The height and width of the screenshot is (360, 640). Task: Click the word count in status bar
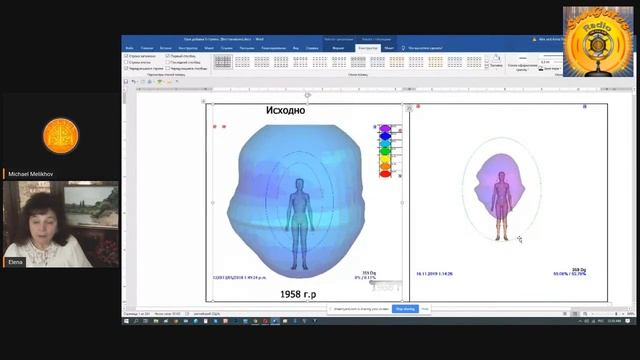coord(167,314)
